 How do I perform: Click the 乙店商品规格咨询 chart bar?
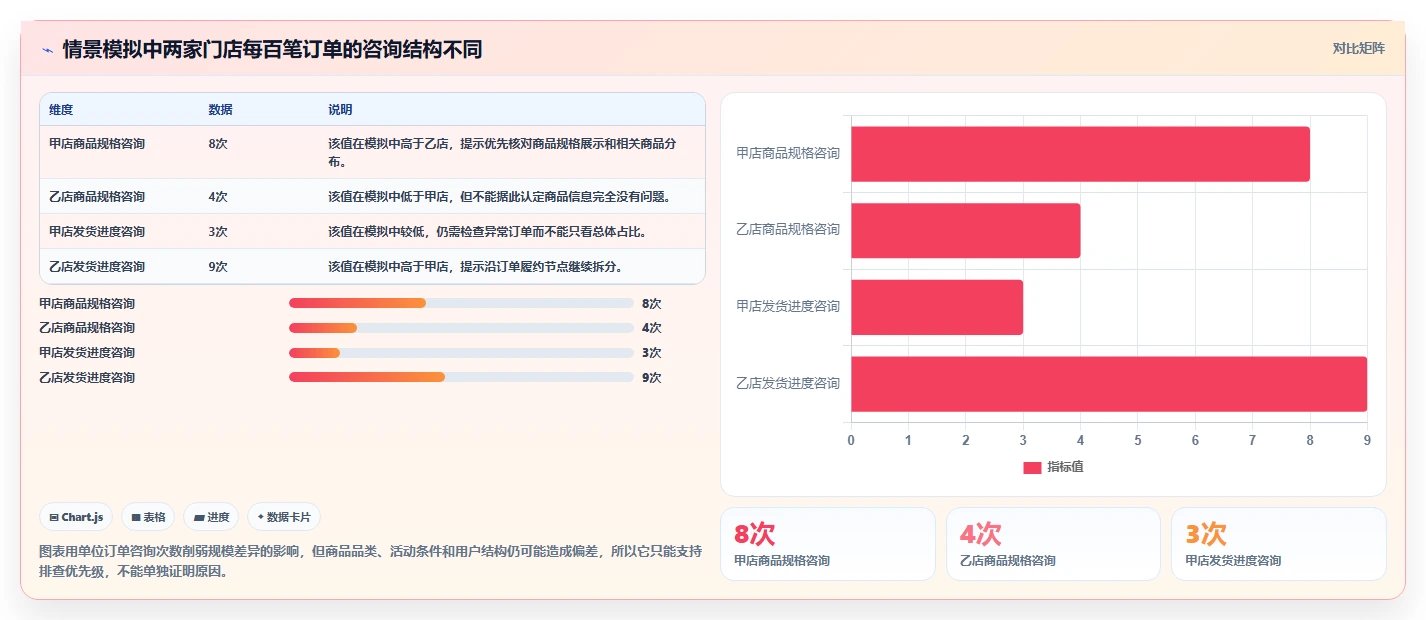(966, 231)
